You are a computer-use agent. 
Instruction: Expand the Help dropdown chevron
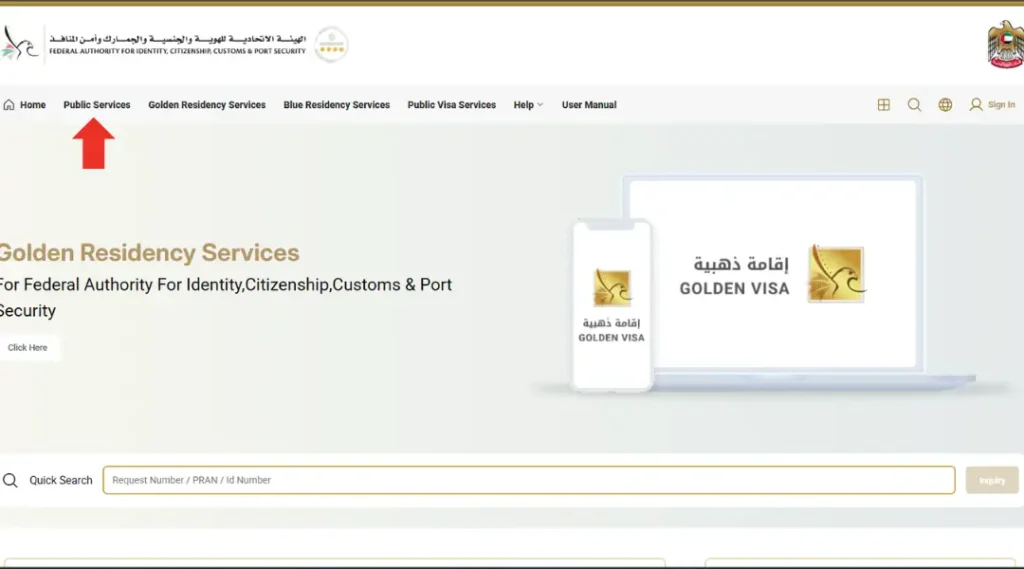tap(540, 105)
